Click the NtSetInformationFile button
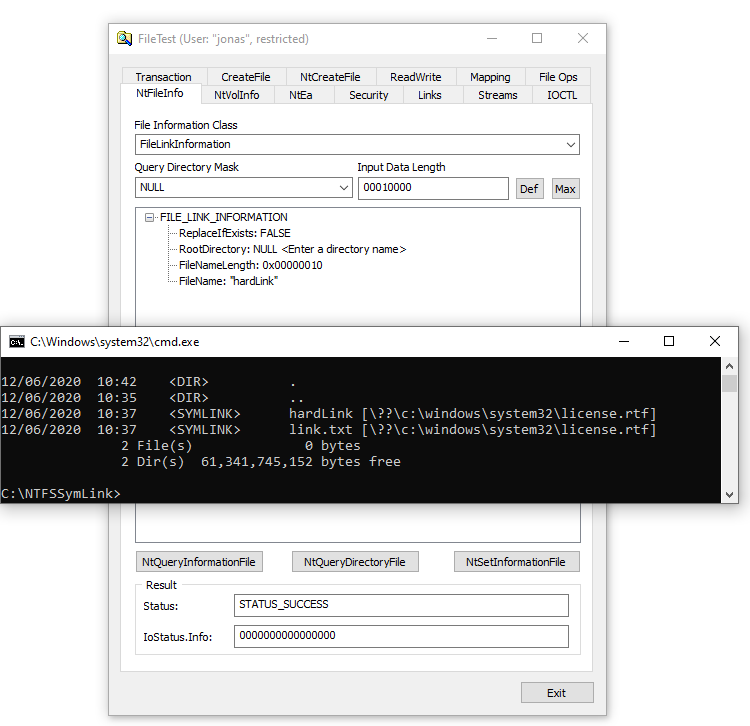750x726 pixels. pos(516,562)
